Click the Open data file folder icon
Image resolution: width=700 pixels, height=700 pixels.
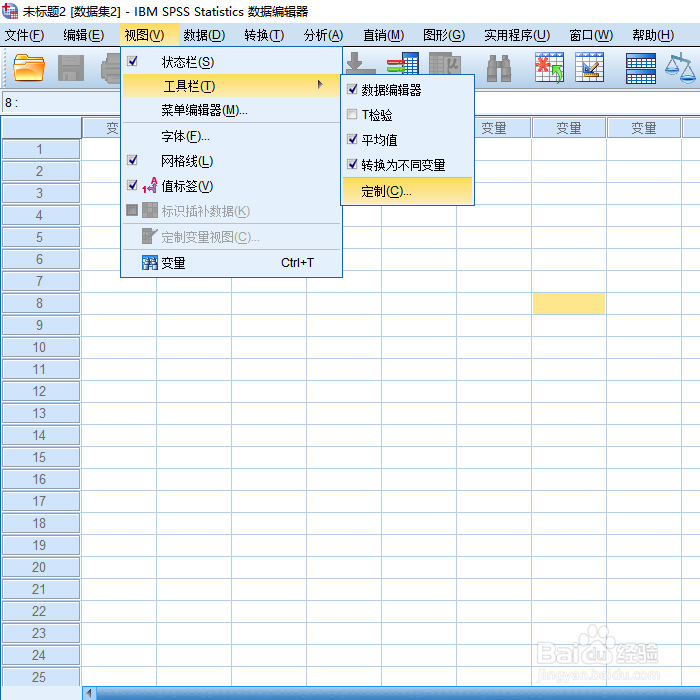(x=29, y=68)
